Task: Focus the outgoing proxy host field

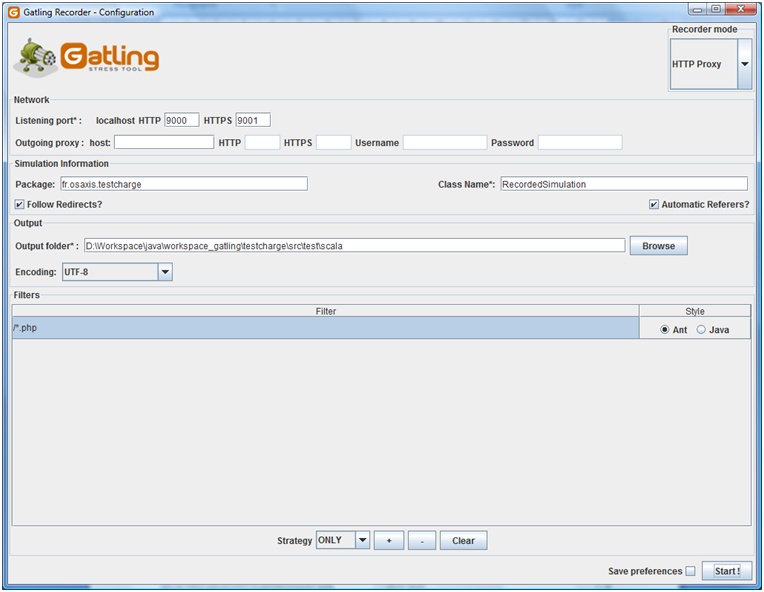Action: pos(164,142)
